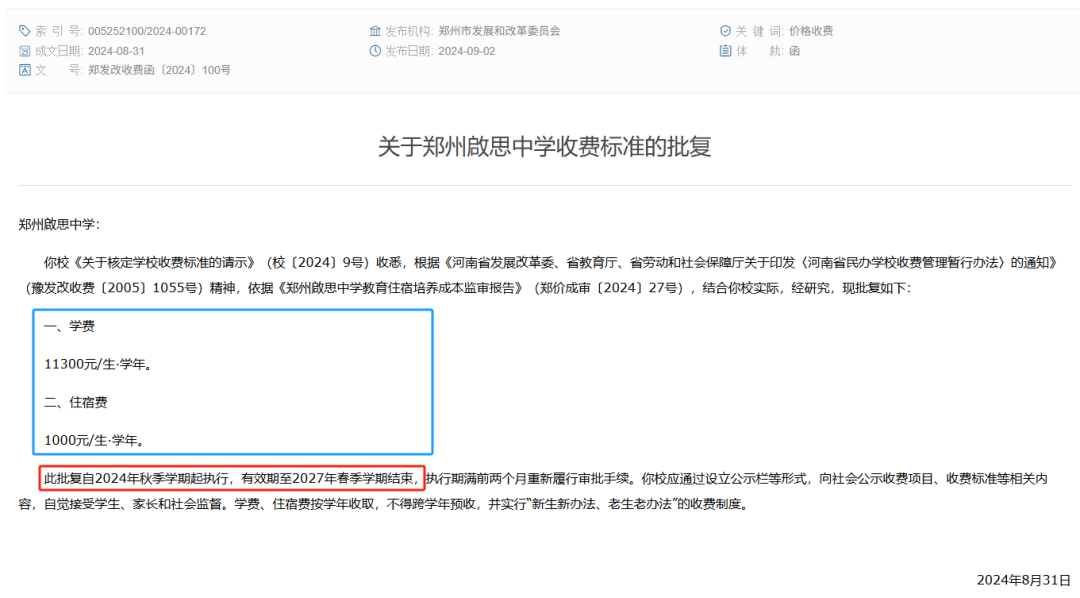The image size is (1080, 598).
Task: Click the signature date 2024年8月31日
Action: pyautogui.click(x=1023, y=580)
